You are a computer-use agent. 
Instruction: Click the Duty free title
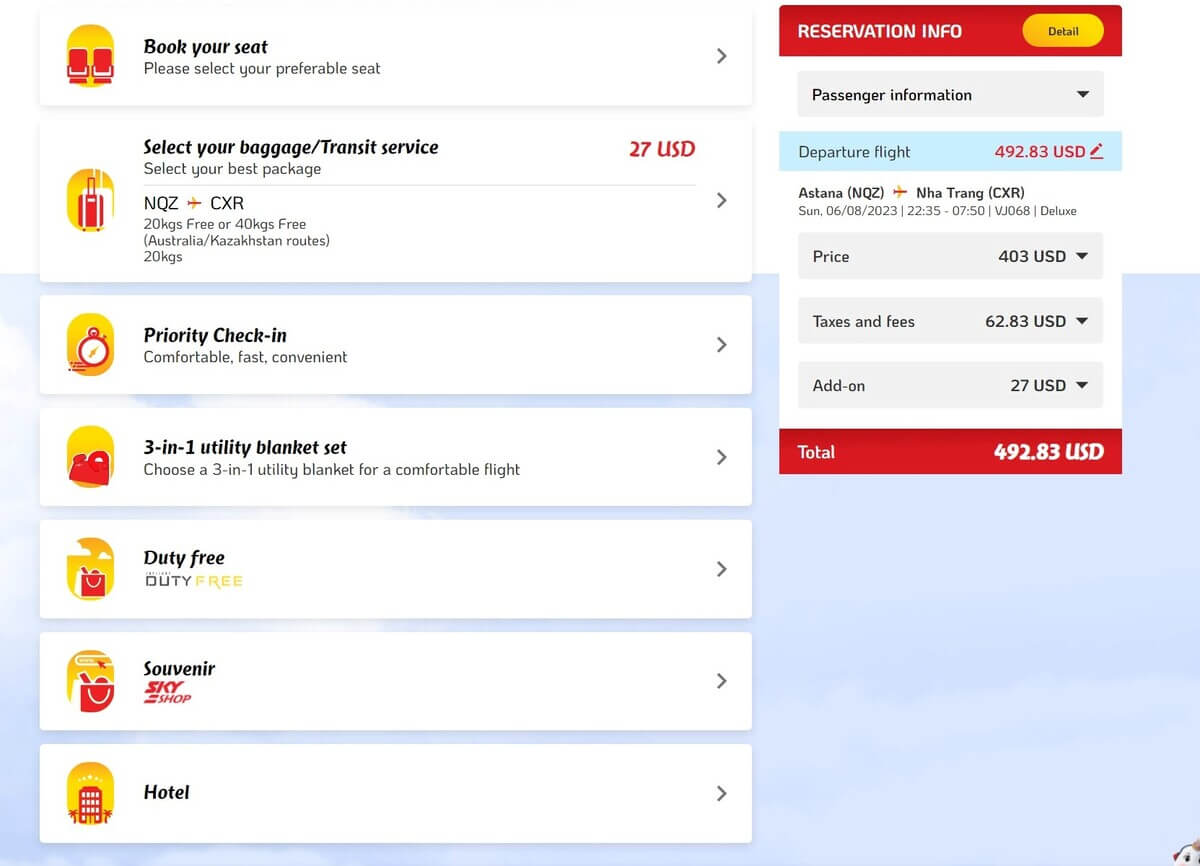tap(184, 557)
